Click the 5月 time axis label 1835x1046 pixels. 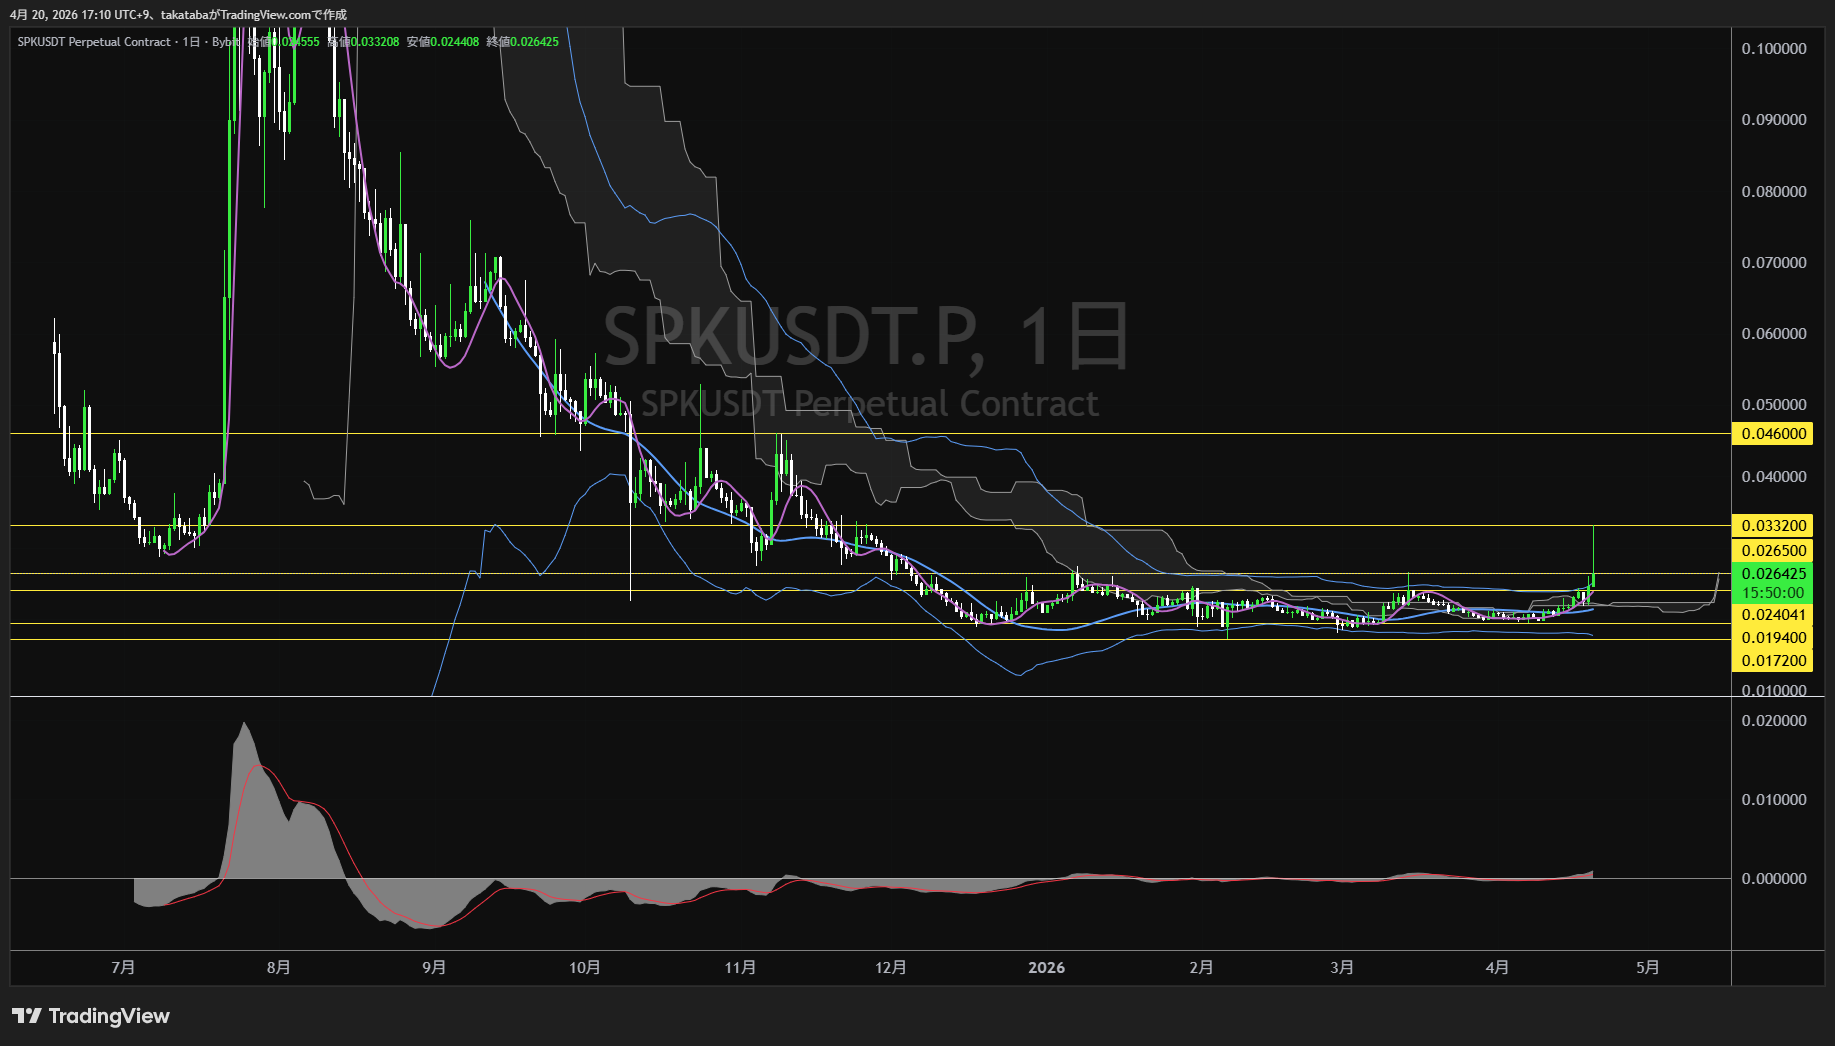[x=1648, y=968]
